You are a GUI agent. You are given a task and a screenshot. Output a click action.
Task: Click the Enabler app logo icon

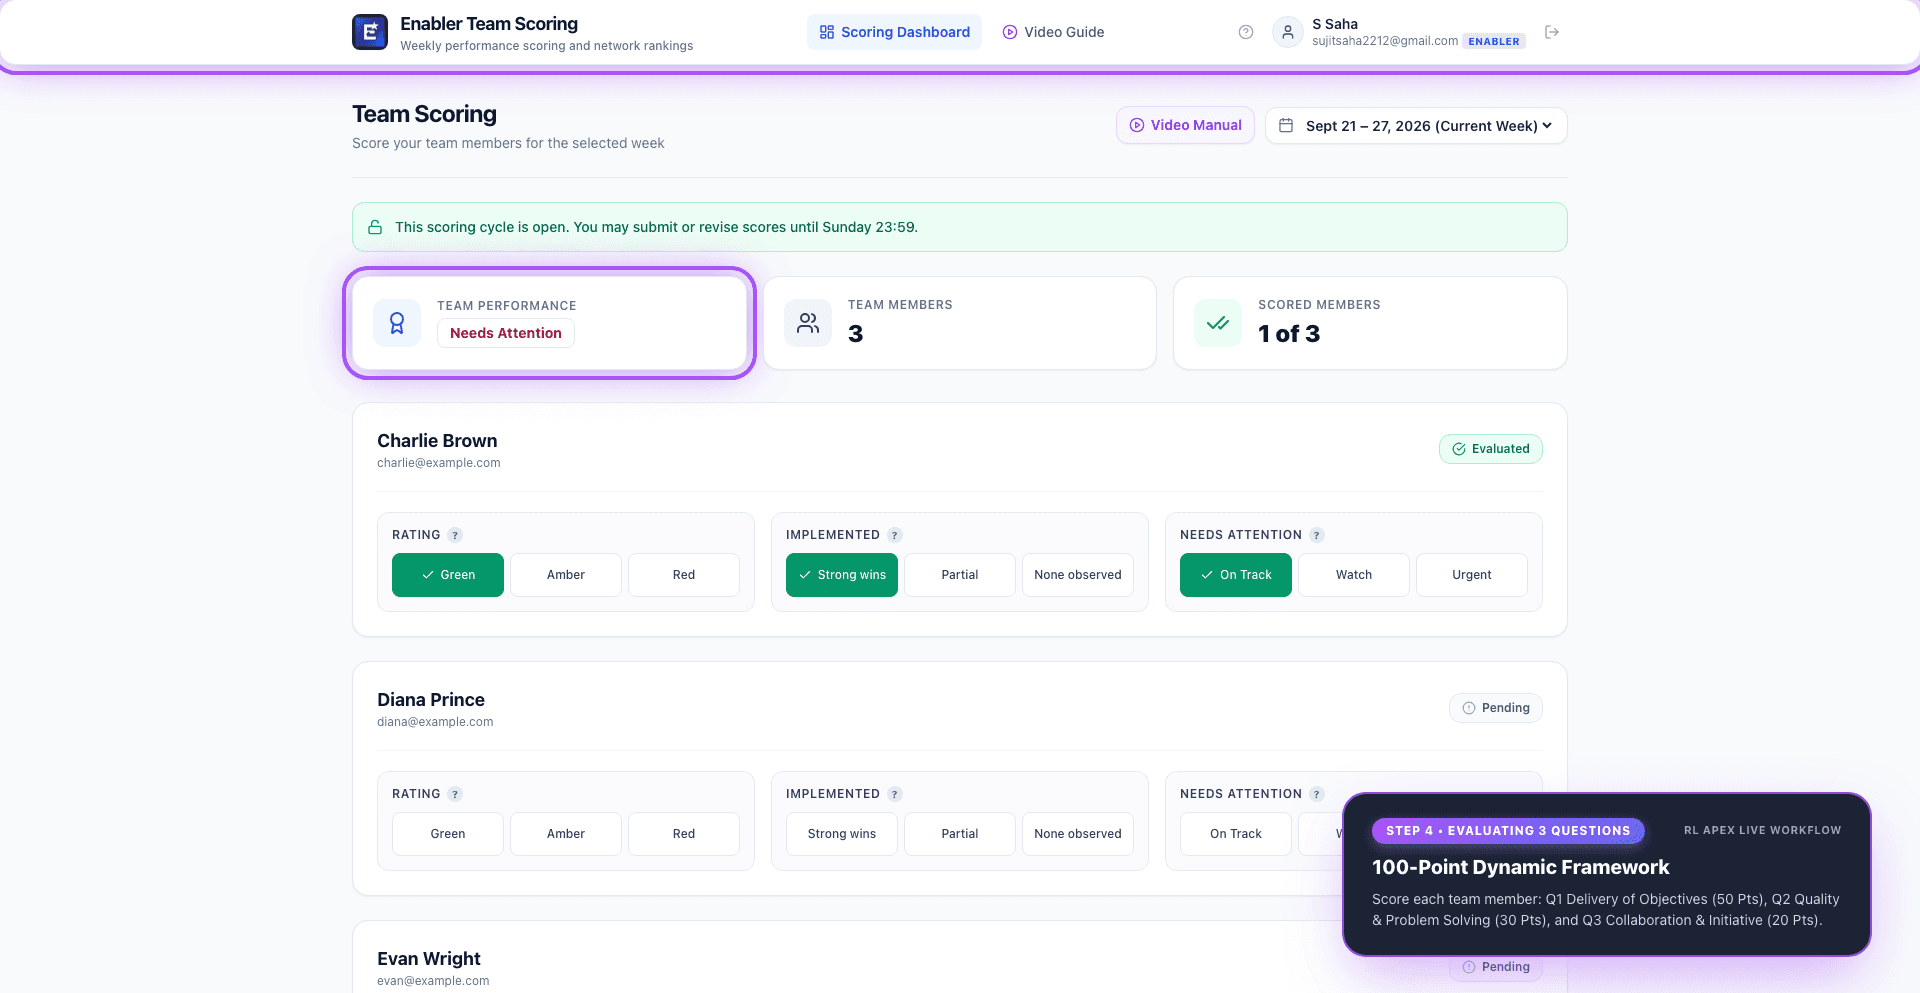[x=370, y=32]
